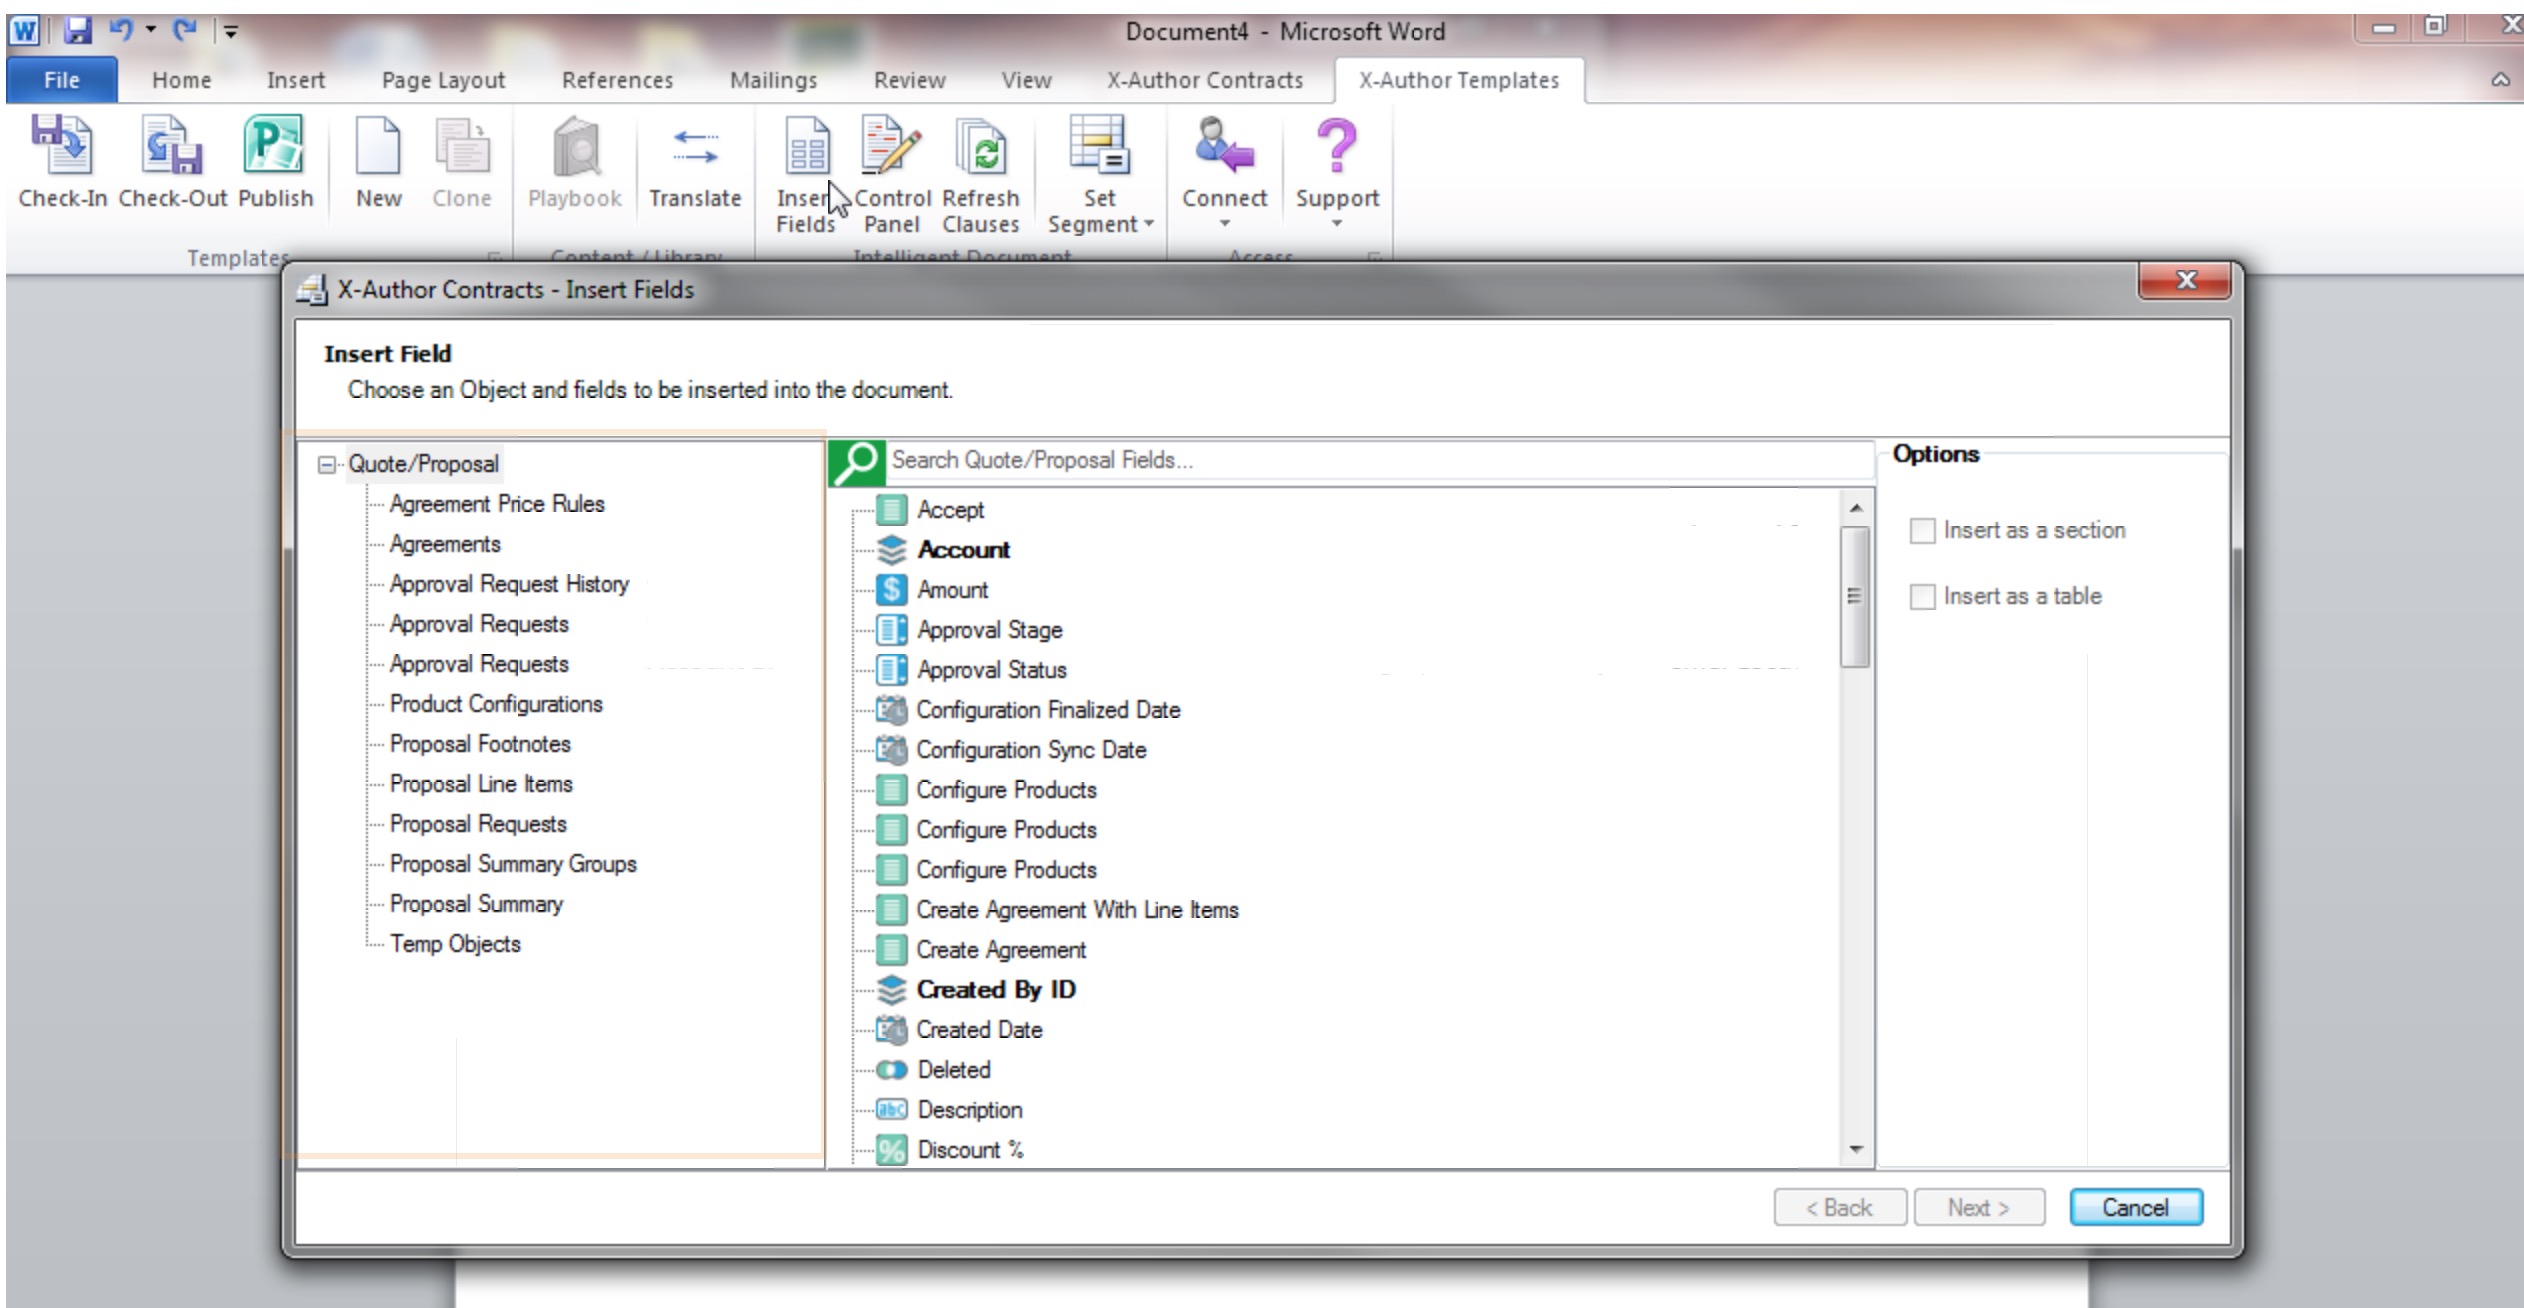Open Customize Quick Access Toolbar dropdown
Image resolution: width=2524 pixels, height=1308 pixels.
click(x=230, y=32)
